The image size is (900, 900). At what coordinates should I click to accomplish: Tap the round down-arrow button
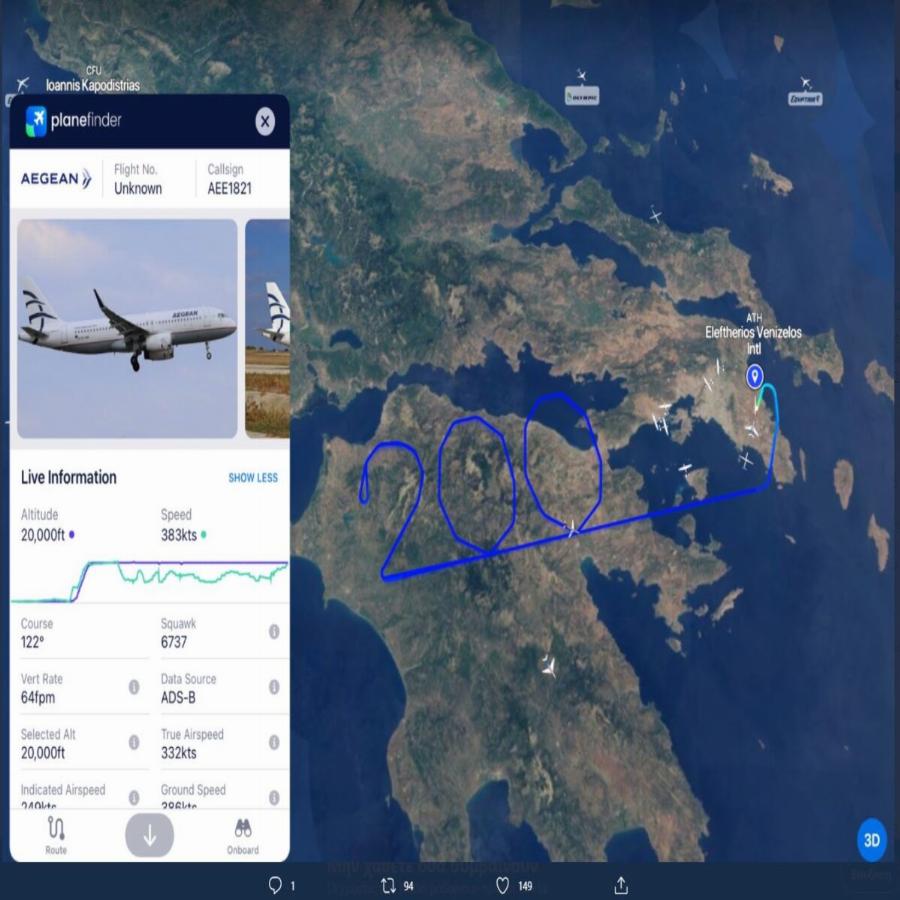coord(149,835)
